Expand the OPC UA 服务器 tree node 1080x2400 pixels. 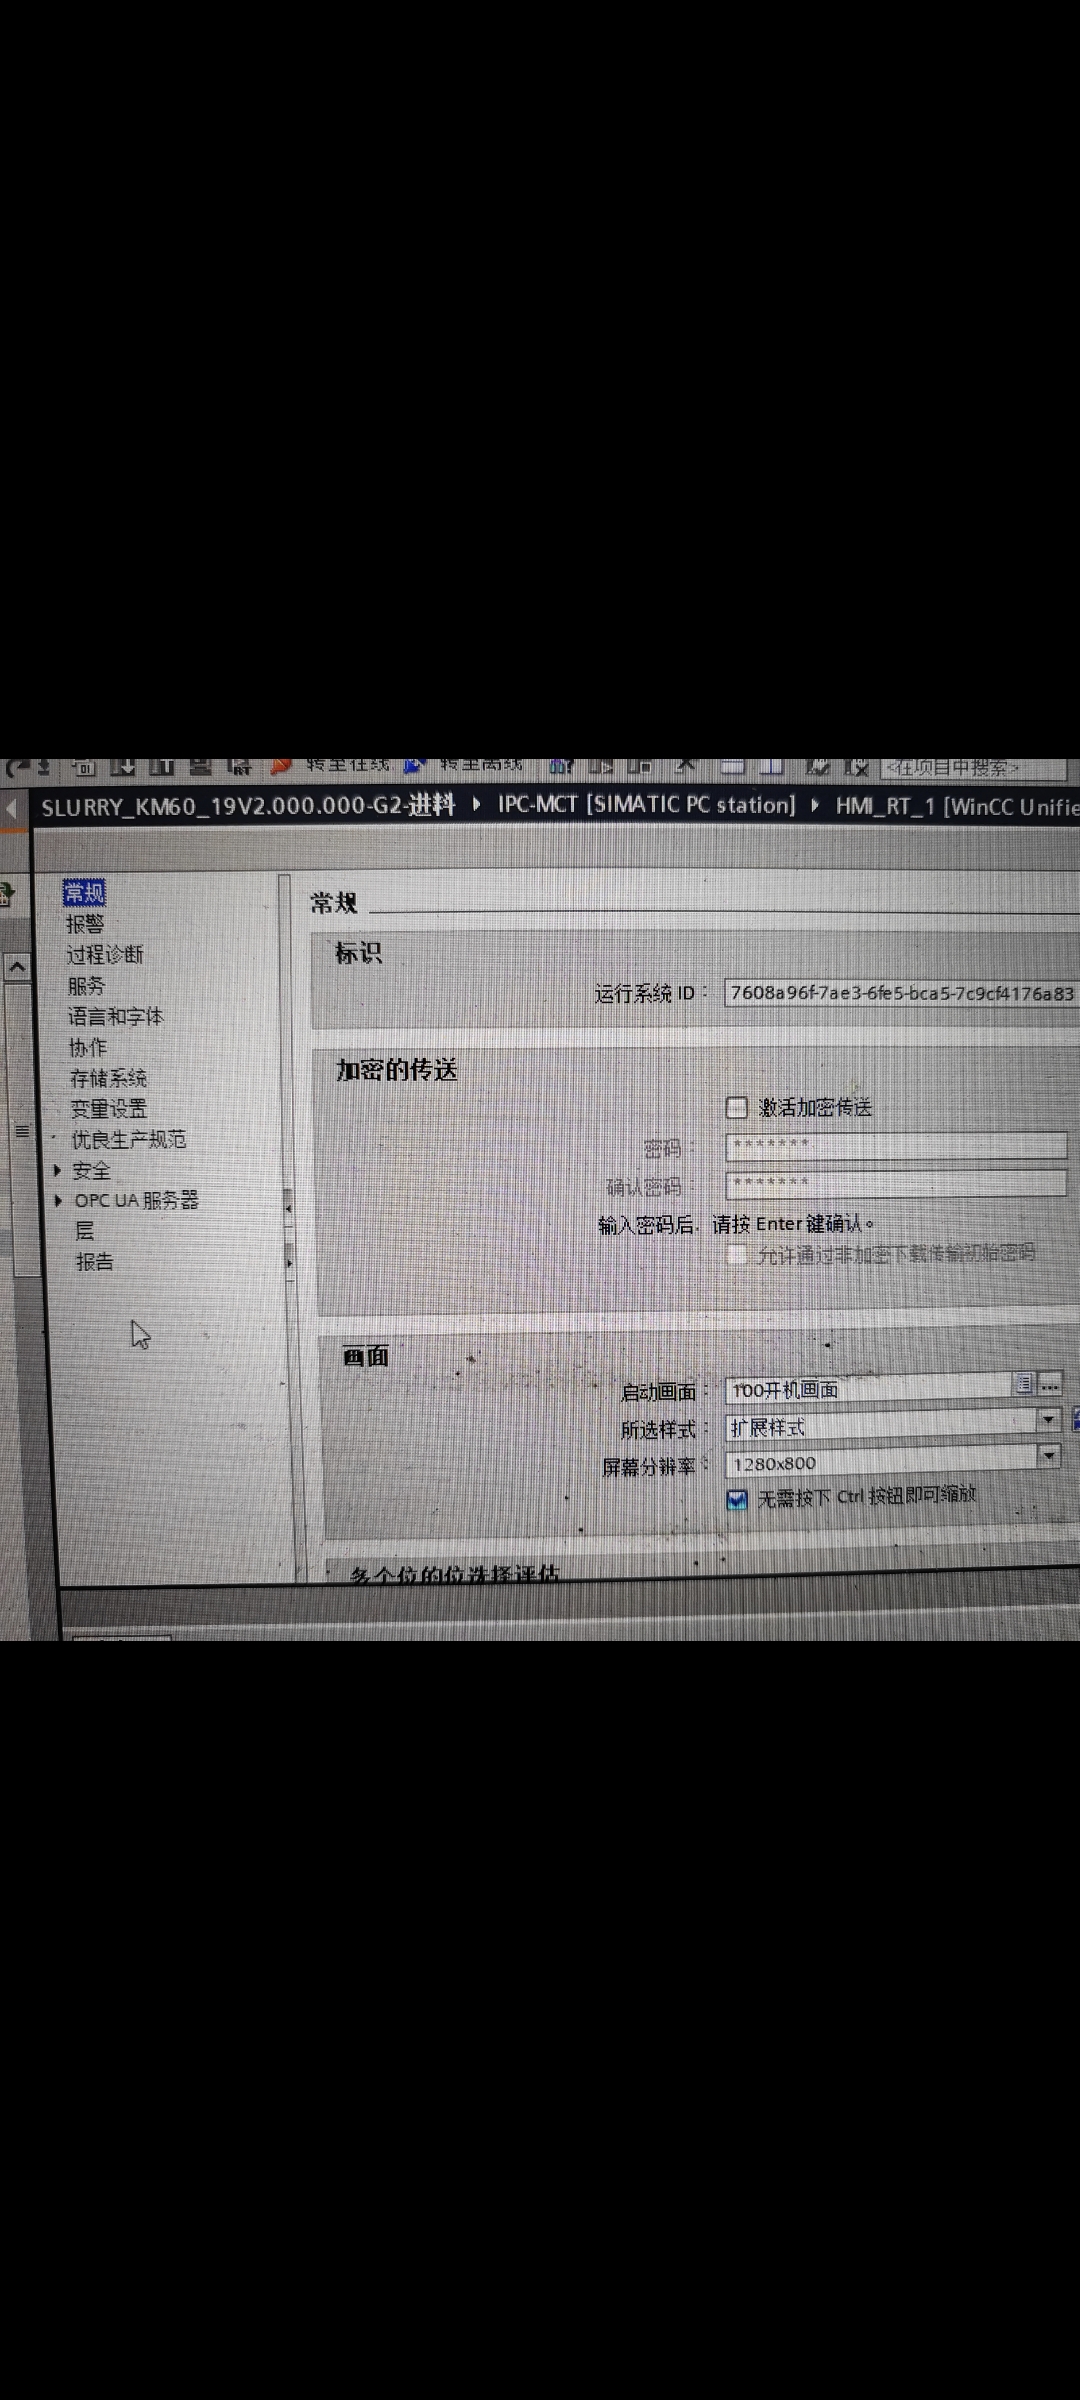pos(58,1200)
